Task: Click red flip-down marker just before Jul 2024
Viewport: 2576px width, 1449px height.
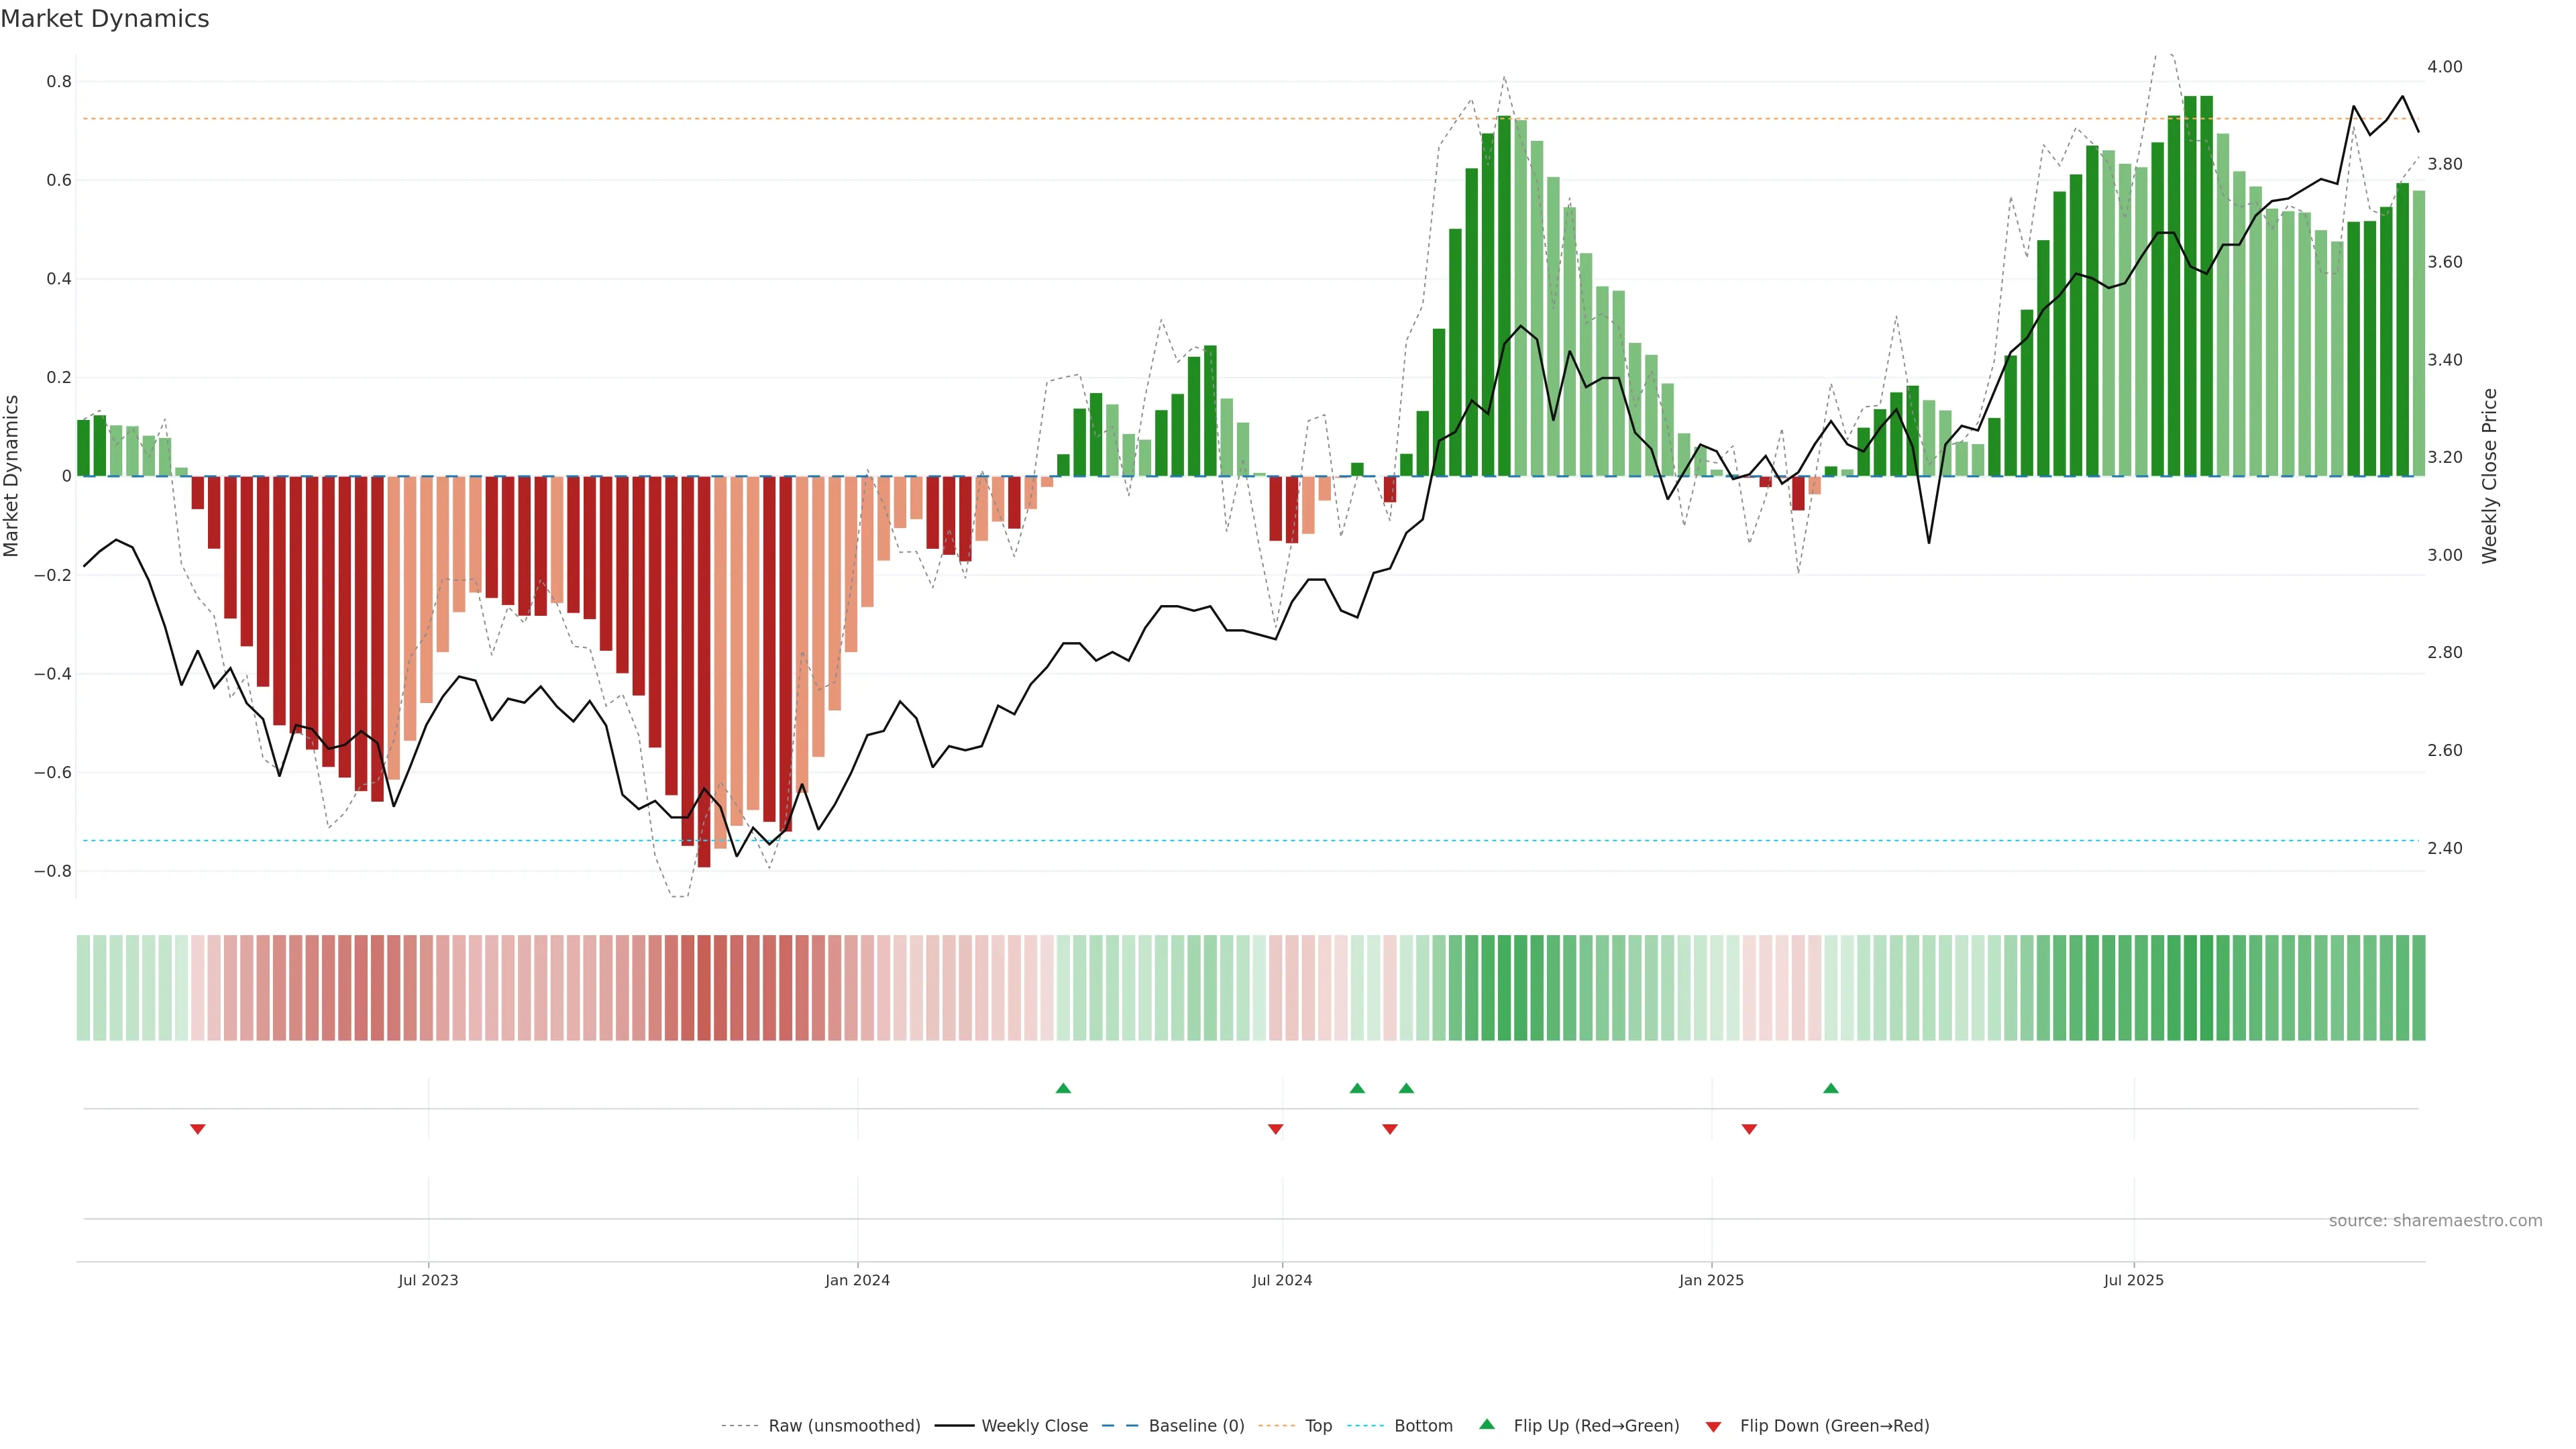Action: click(x=1275, y=1129)
